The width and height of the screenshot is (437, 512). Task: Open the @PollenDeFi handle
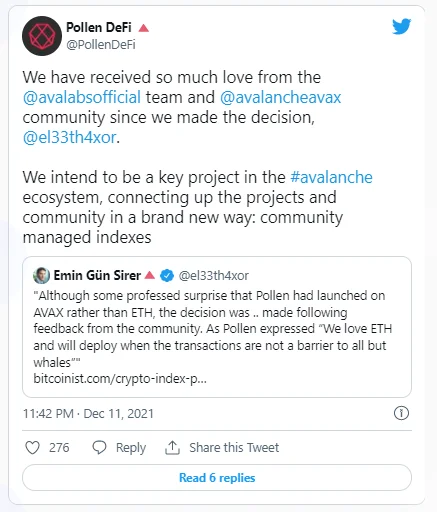click(x=101, y=45)
